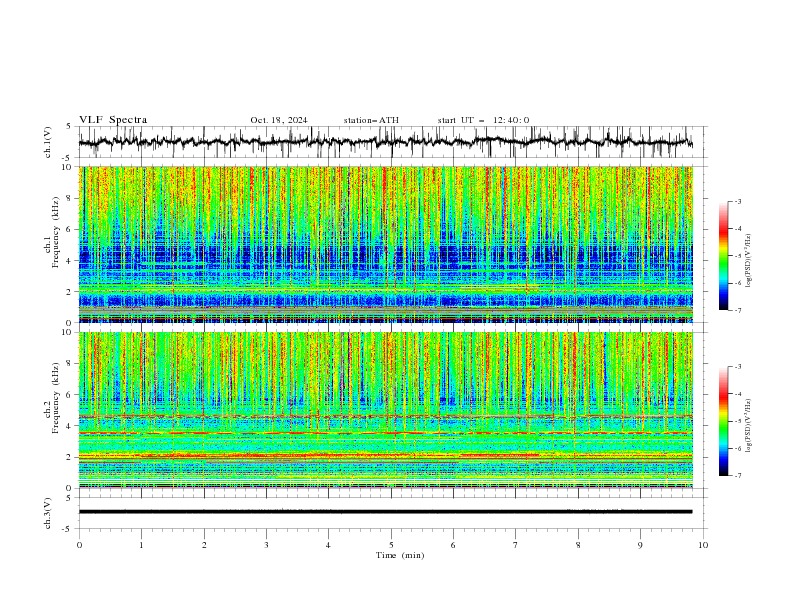Click the 'start UT = 12:40:0' text

pos(483,120)
